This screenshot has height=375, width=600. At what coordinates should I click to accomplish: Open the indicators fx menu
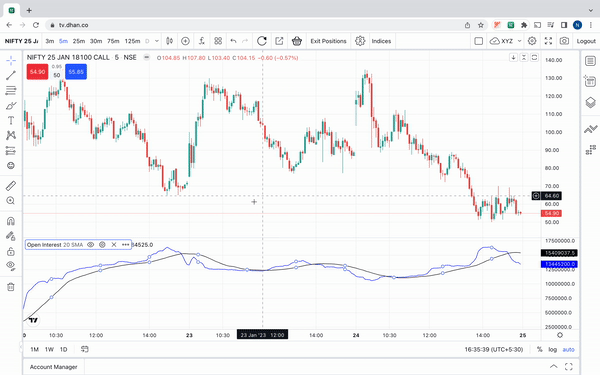point(202,41)
